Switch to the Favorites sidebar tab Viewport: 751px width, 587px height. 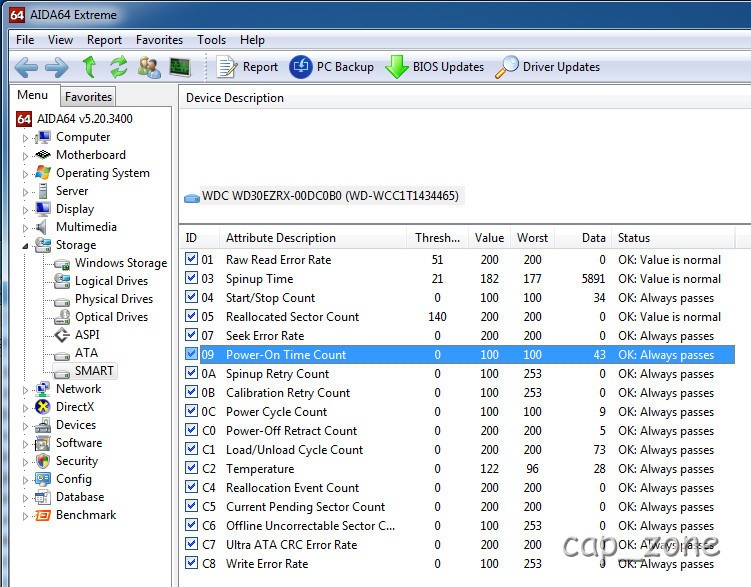tap(88, 97)
